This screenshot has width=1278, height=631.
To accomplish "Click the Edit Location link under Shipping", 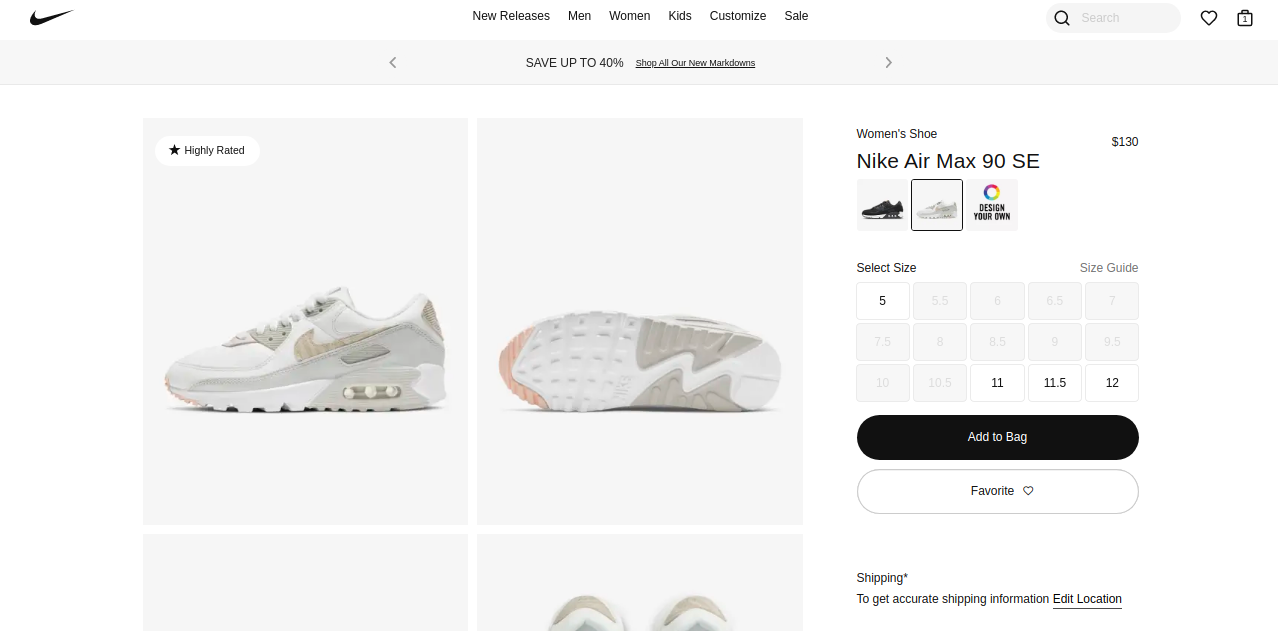I will coord(1086,598).
